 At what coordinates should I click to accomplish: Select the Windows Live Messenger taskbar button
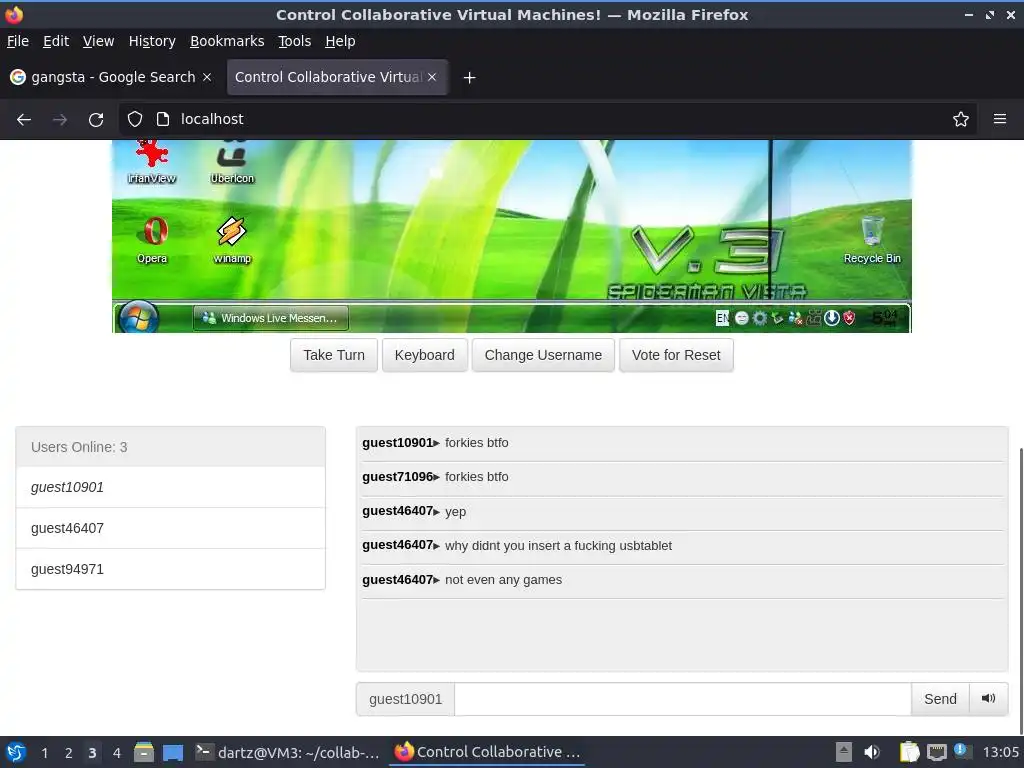tap(270, 318)
